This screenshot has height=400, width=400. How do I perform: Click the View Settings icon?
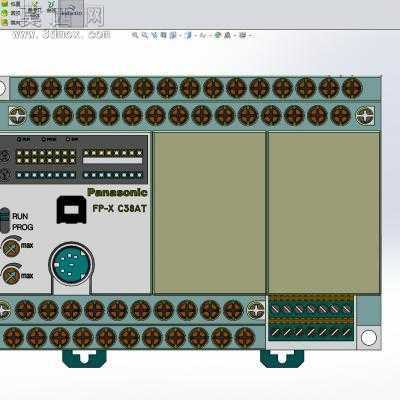(x=242, y=35)
